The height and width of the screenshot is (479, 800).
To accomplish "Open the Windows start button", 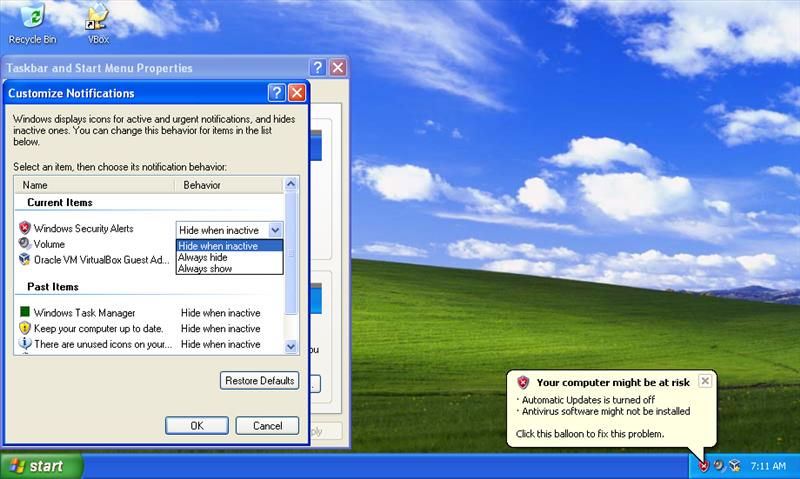I will pos(41,466).
